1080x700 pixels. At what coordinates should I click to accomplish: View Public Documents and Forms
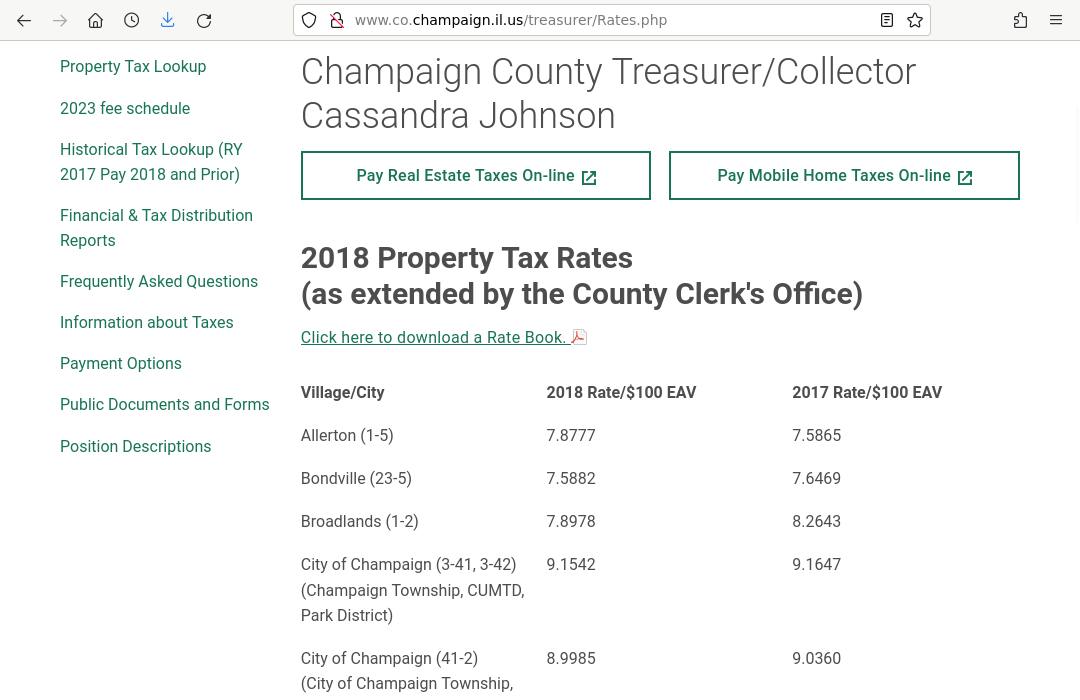point(164,405)
